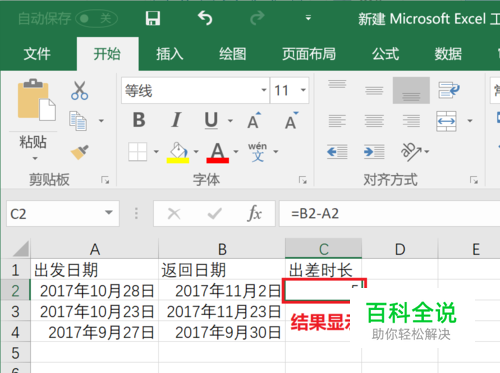The height and width of the screenshot is (373, 500).
Task: Select Middle Align icon
Action: [x=374, y=90]
